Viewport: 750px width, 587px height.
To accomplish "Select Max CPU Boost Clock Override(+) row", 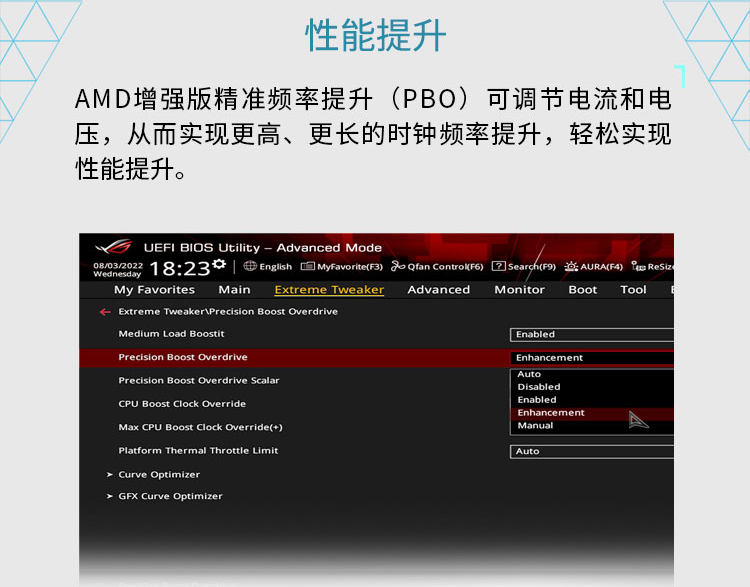I will coord(200,427).
